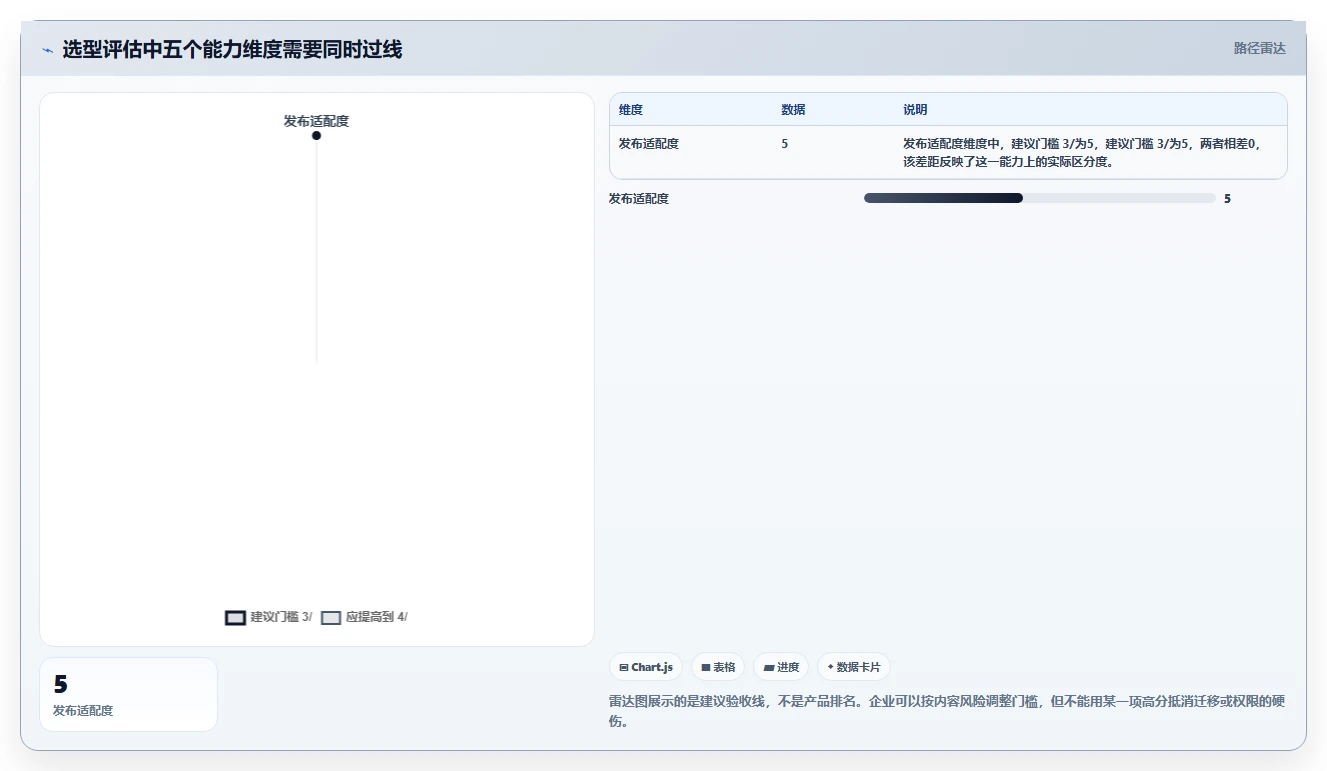Click the 说明 column header
The height and width of the screenshot is (771, 1327).
coord(915,110)
